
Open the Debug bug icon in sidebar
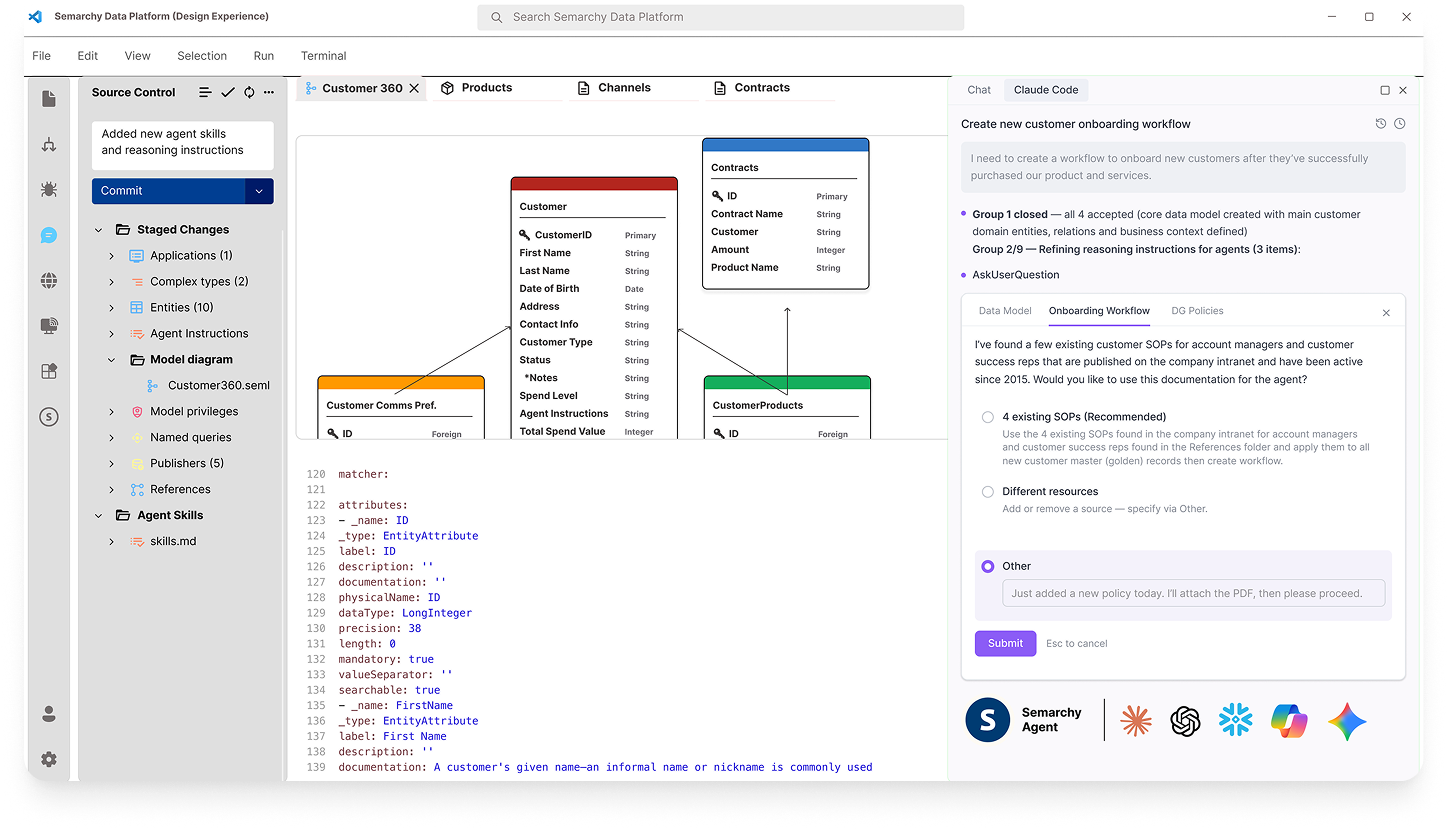49,189
